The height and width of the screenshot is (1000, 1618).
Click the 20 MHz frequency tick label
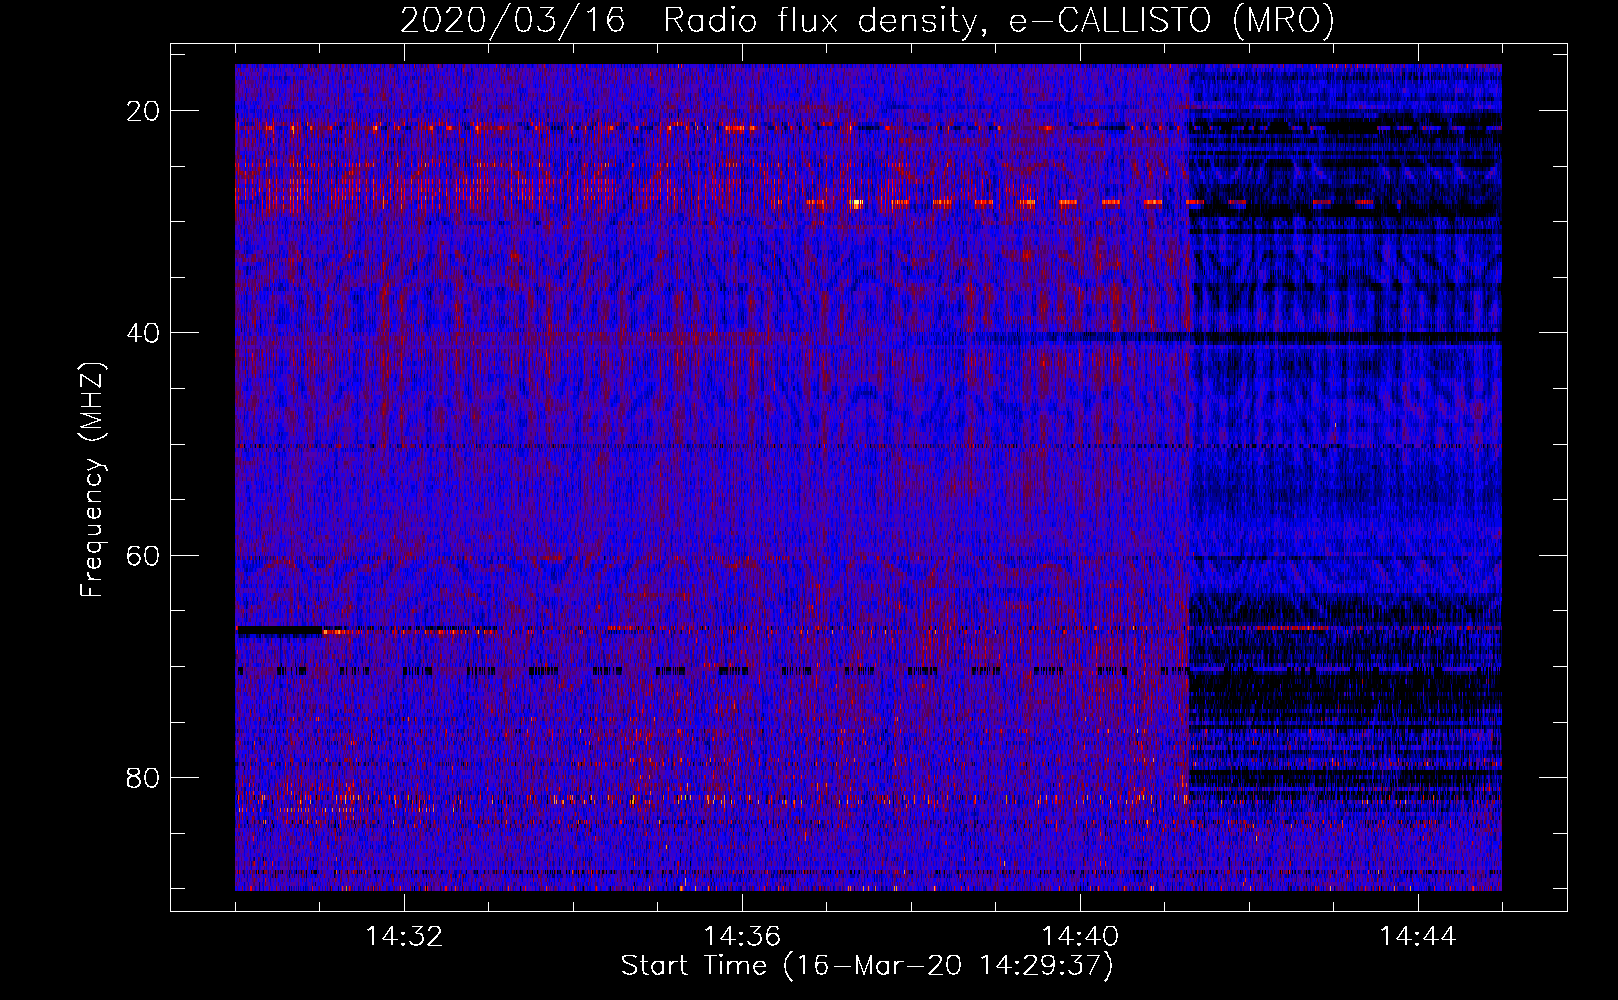pyautogui.click(x=143, y=111)
